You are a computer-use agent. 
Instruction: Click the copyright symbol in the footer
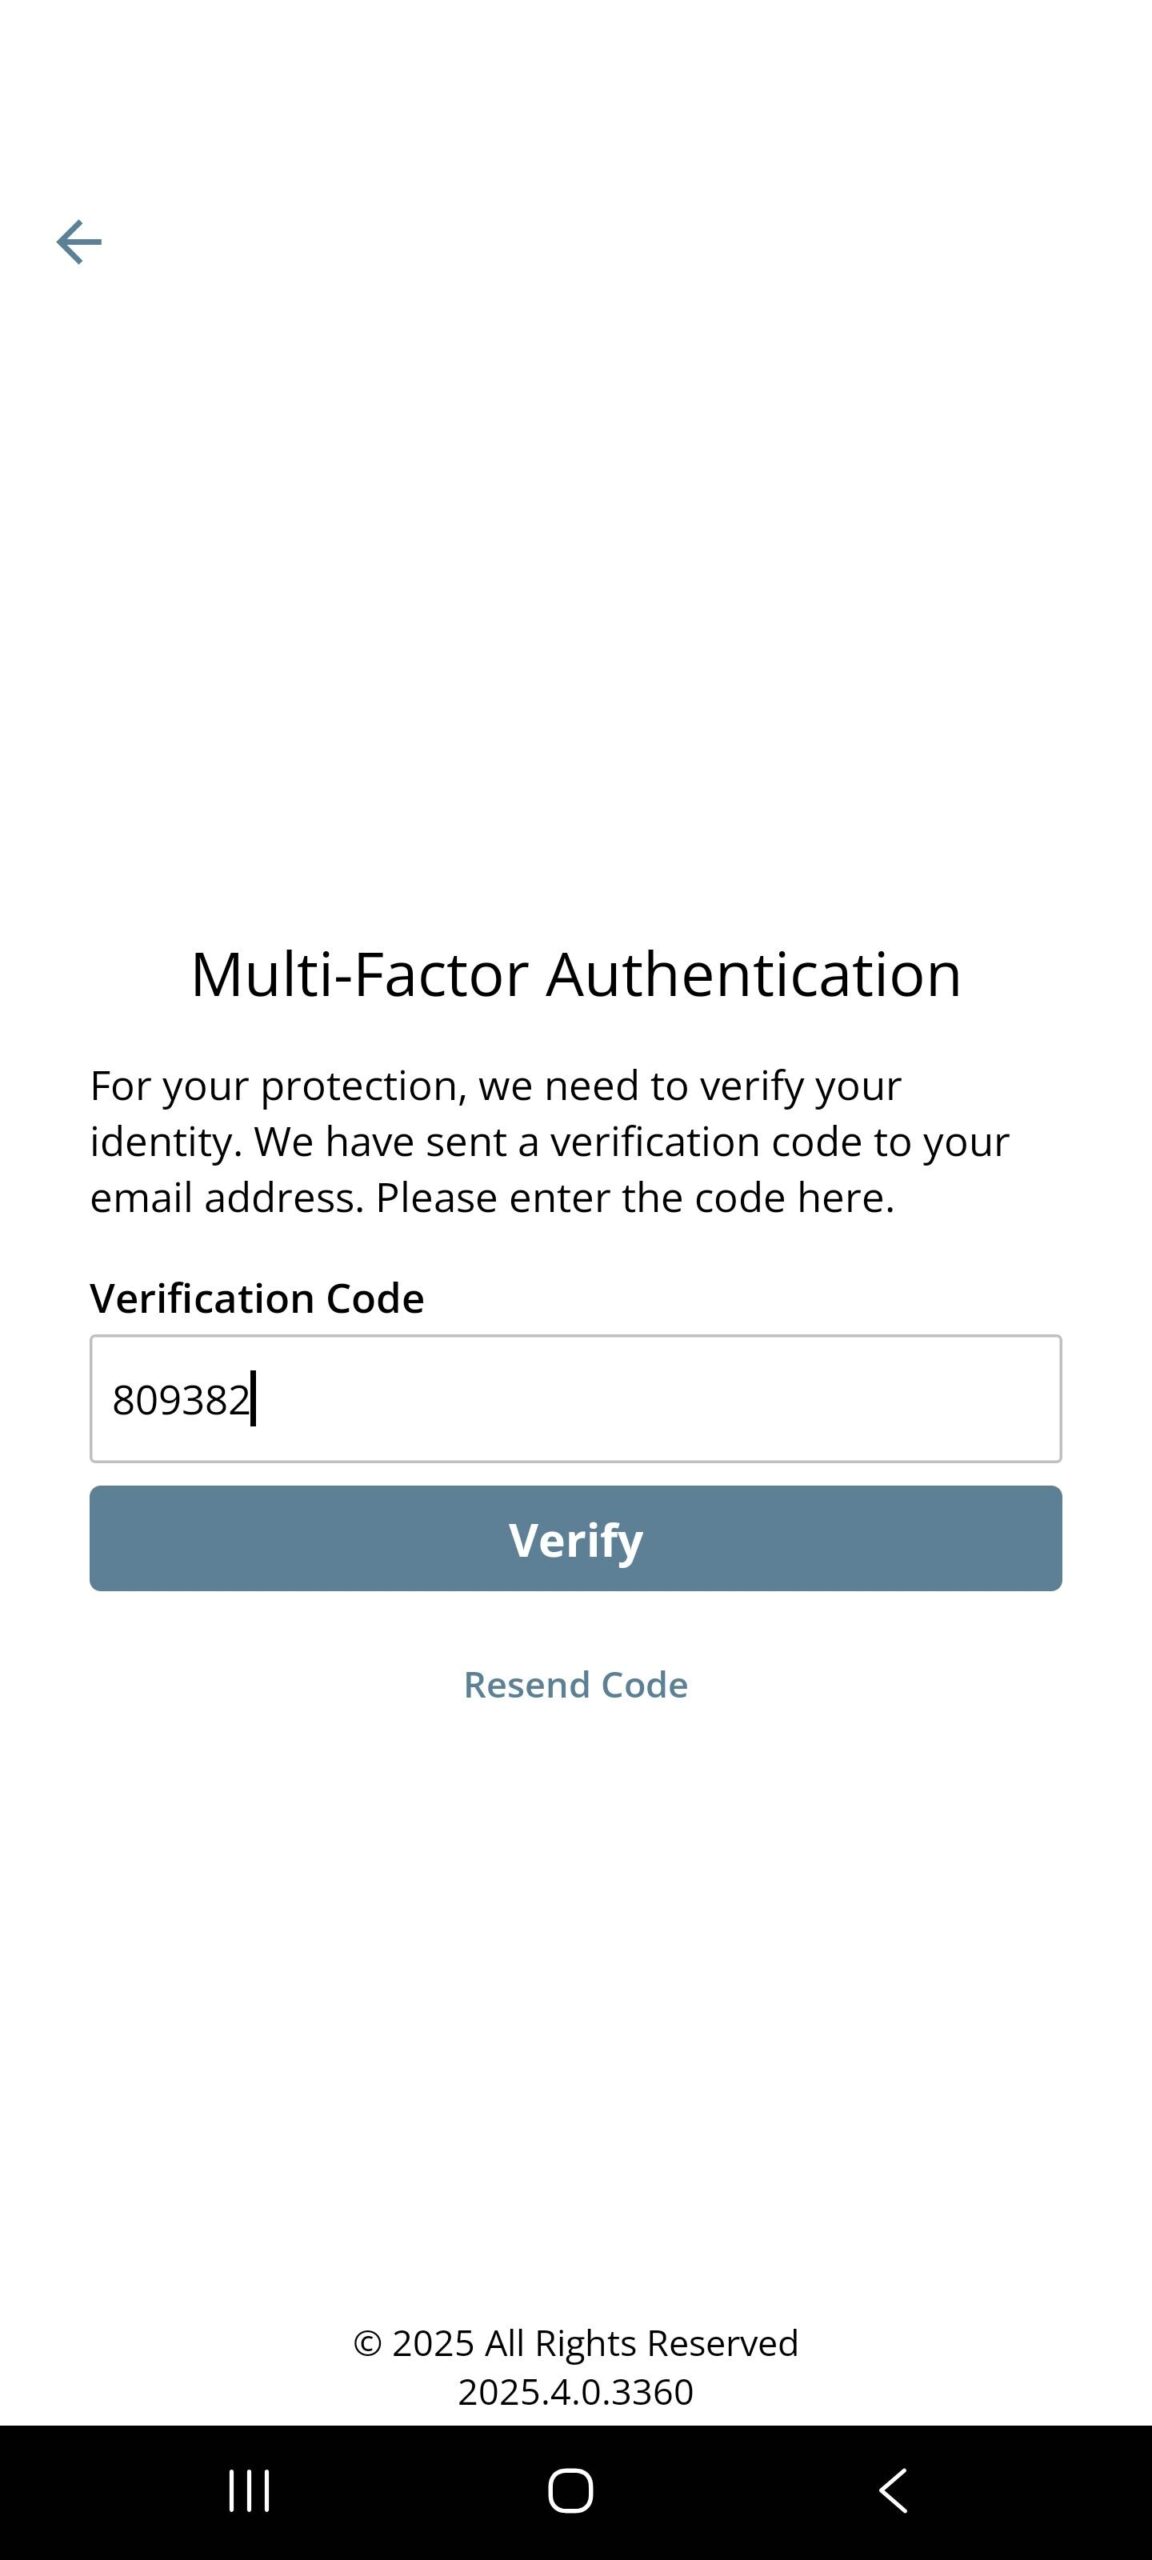pos(367,2343)
